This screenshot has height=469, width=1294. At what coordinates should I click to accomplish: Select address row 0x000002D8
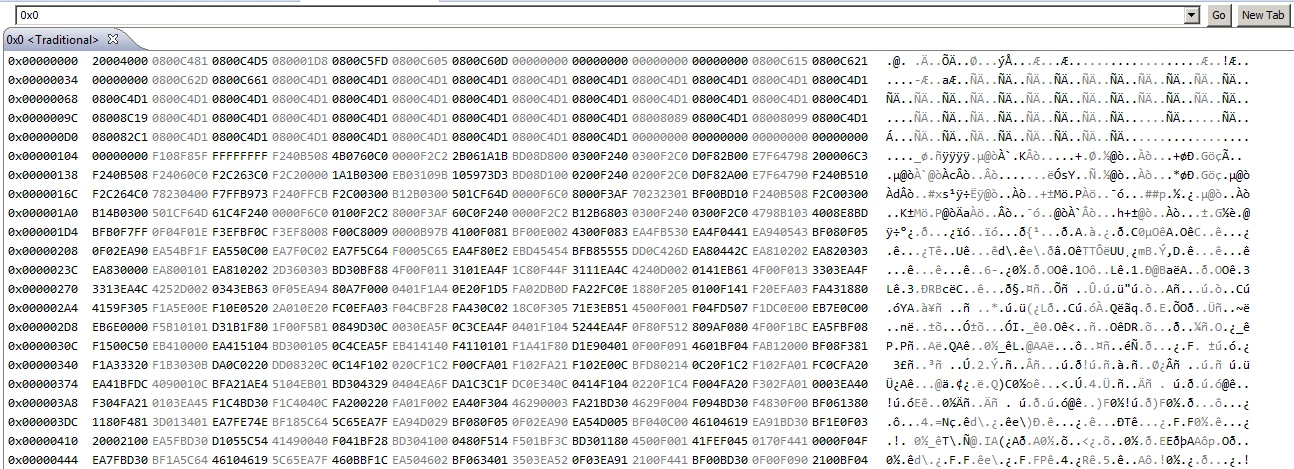(44, 329)
